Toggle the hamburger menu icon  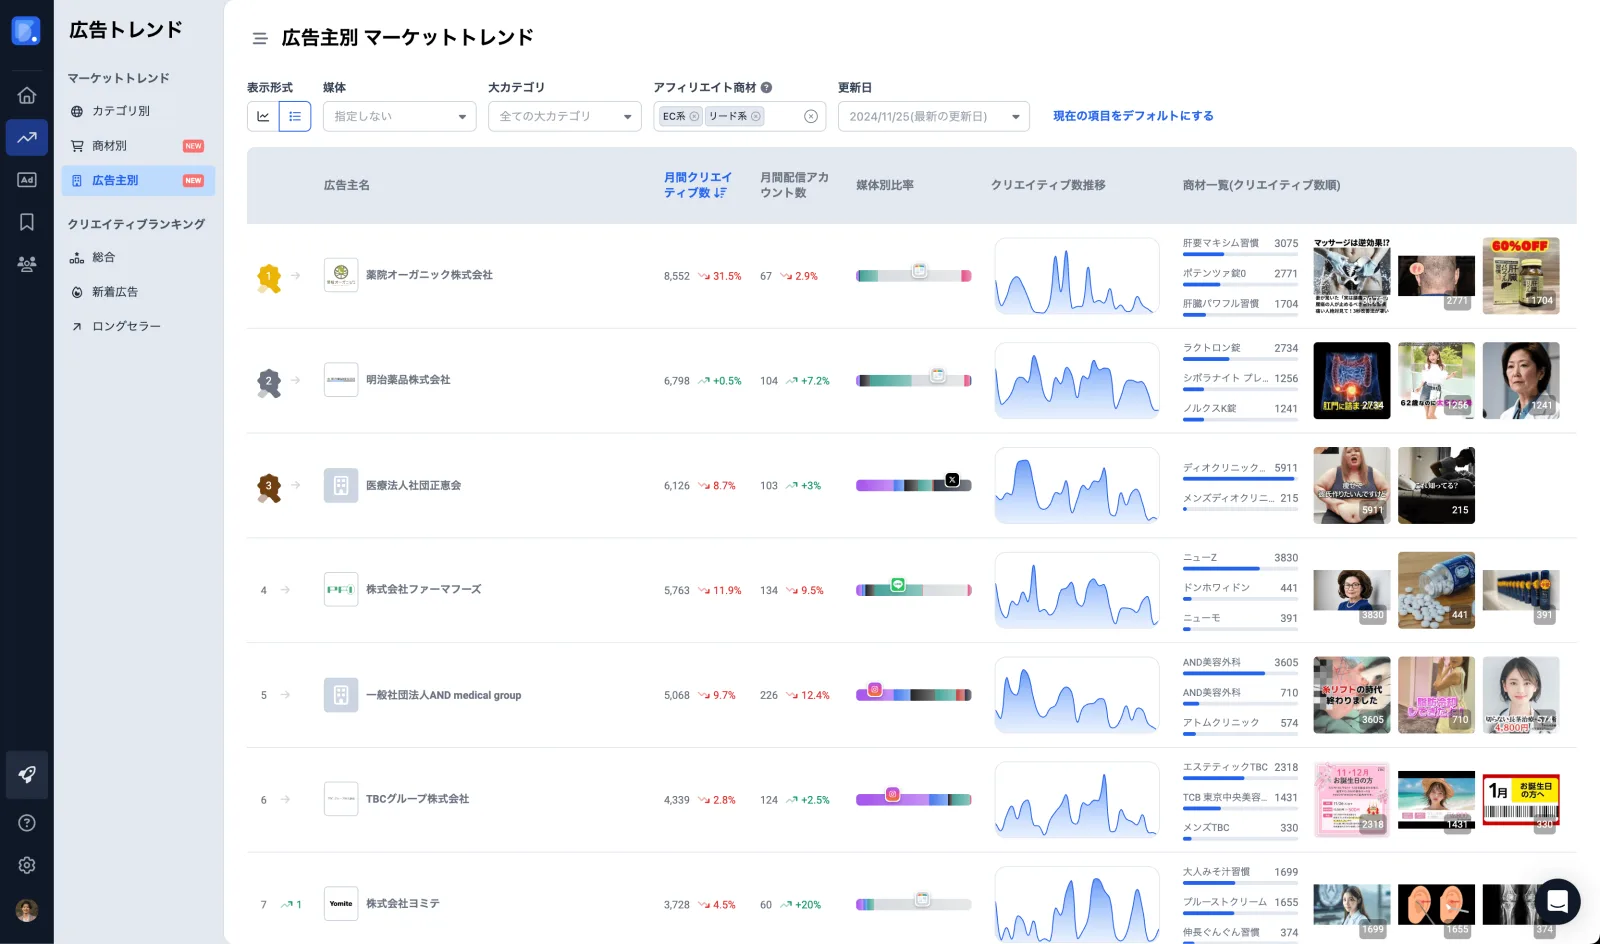pyautogui.click(x=260, y=38)
